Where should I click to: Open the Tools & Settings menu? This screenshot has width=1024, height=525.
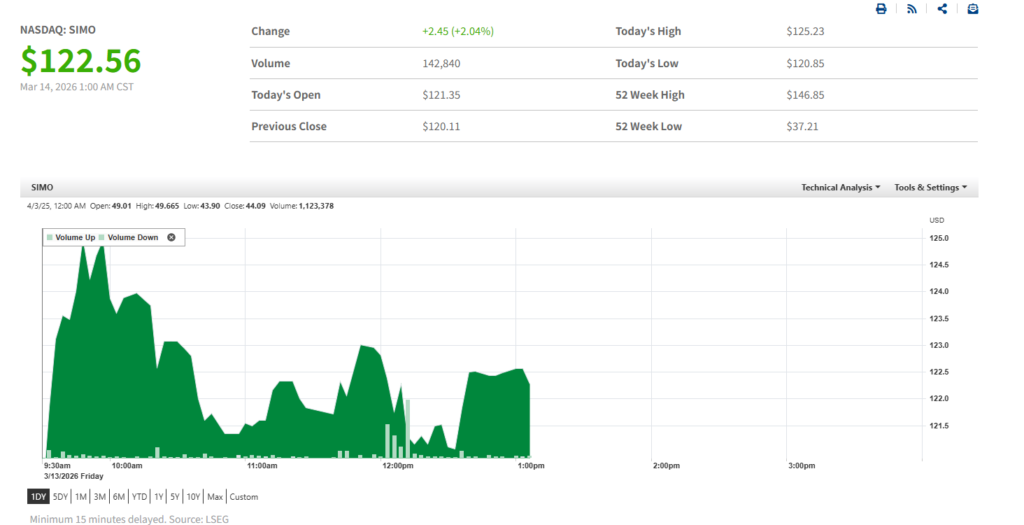930,188
